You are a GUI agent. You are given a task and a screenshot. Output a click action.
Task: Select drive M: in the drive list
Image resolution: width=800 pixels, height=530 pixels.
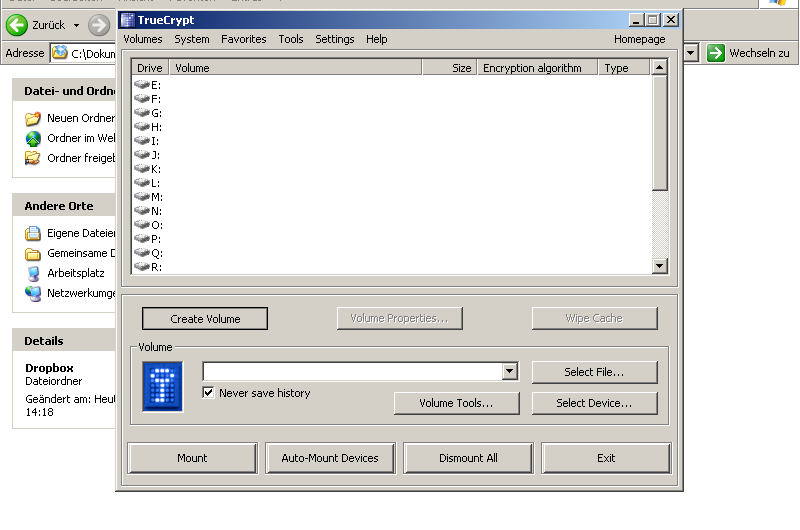click(x=148, y=197)
